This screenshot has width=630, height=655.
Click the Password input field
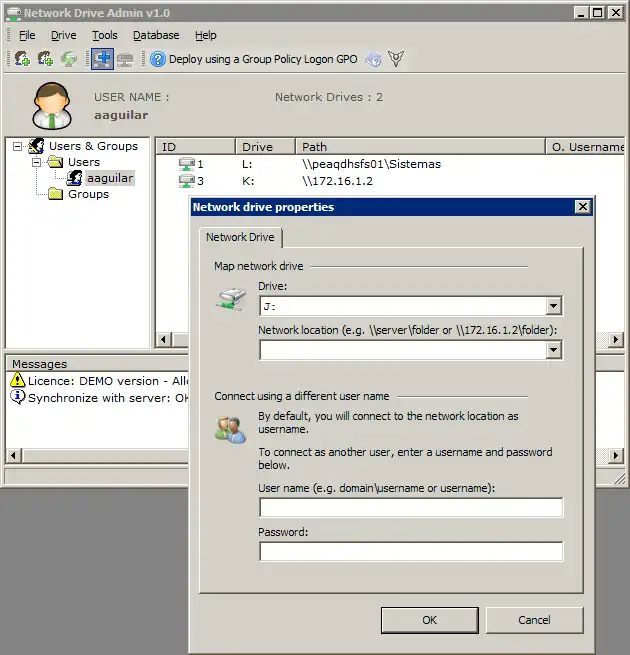click(x=411, y=551)
